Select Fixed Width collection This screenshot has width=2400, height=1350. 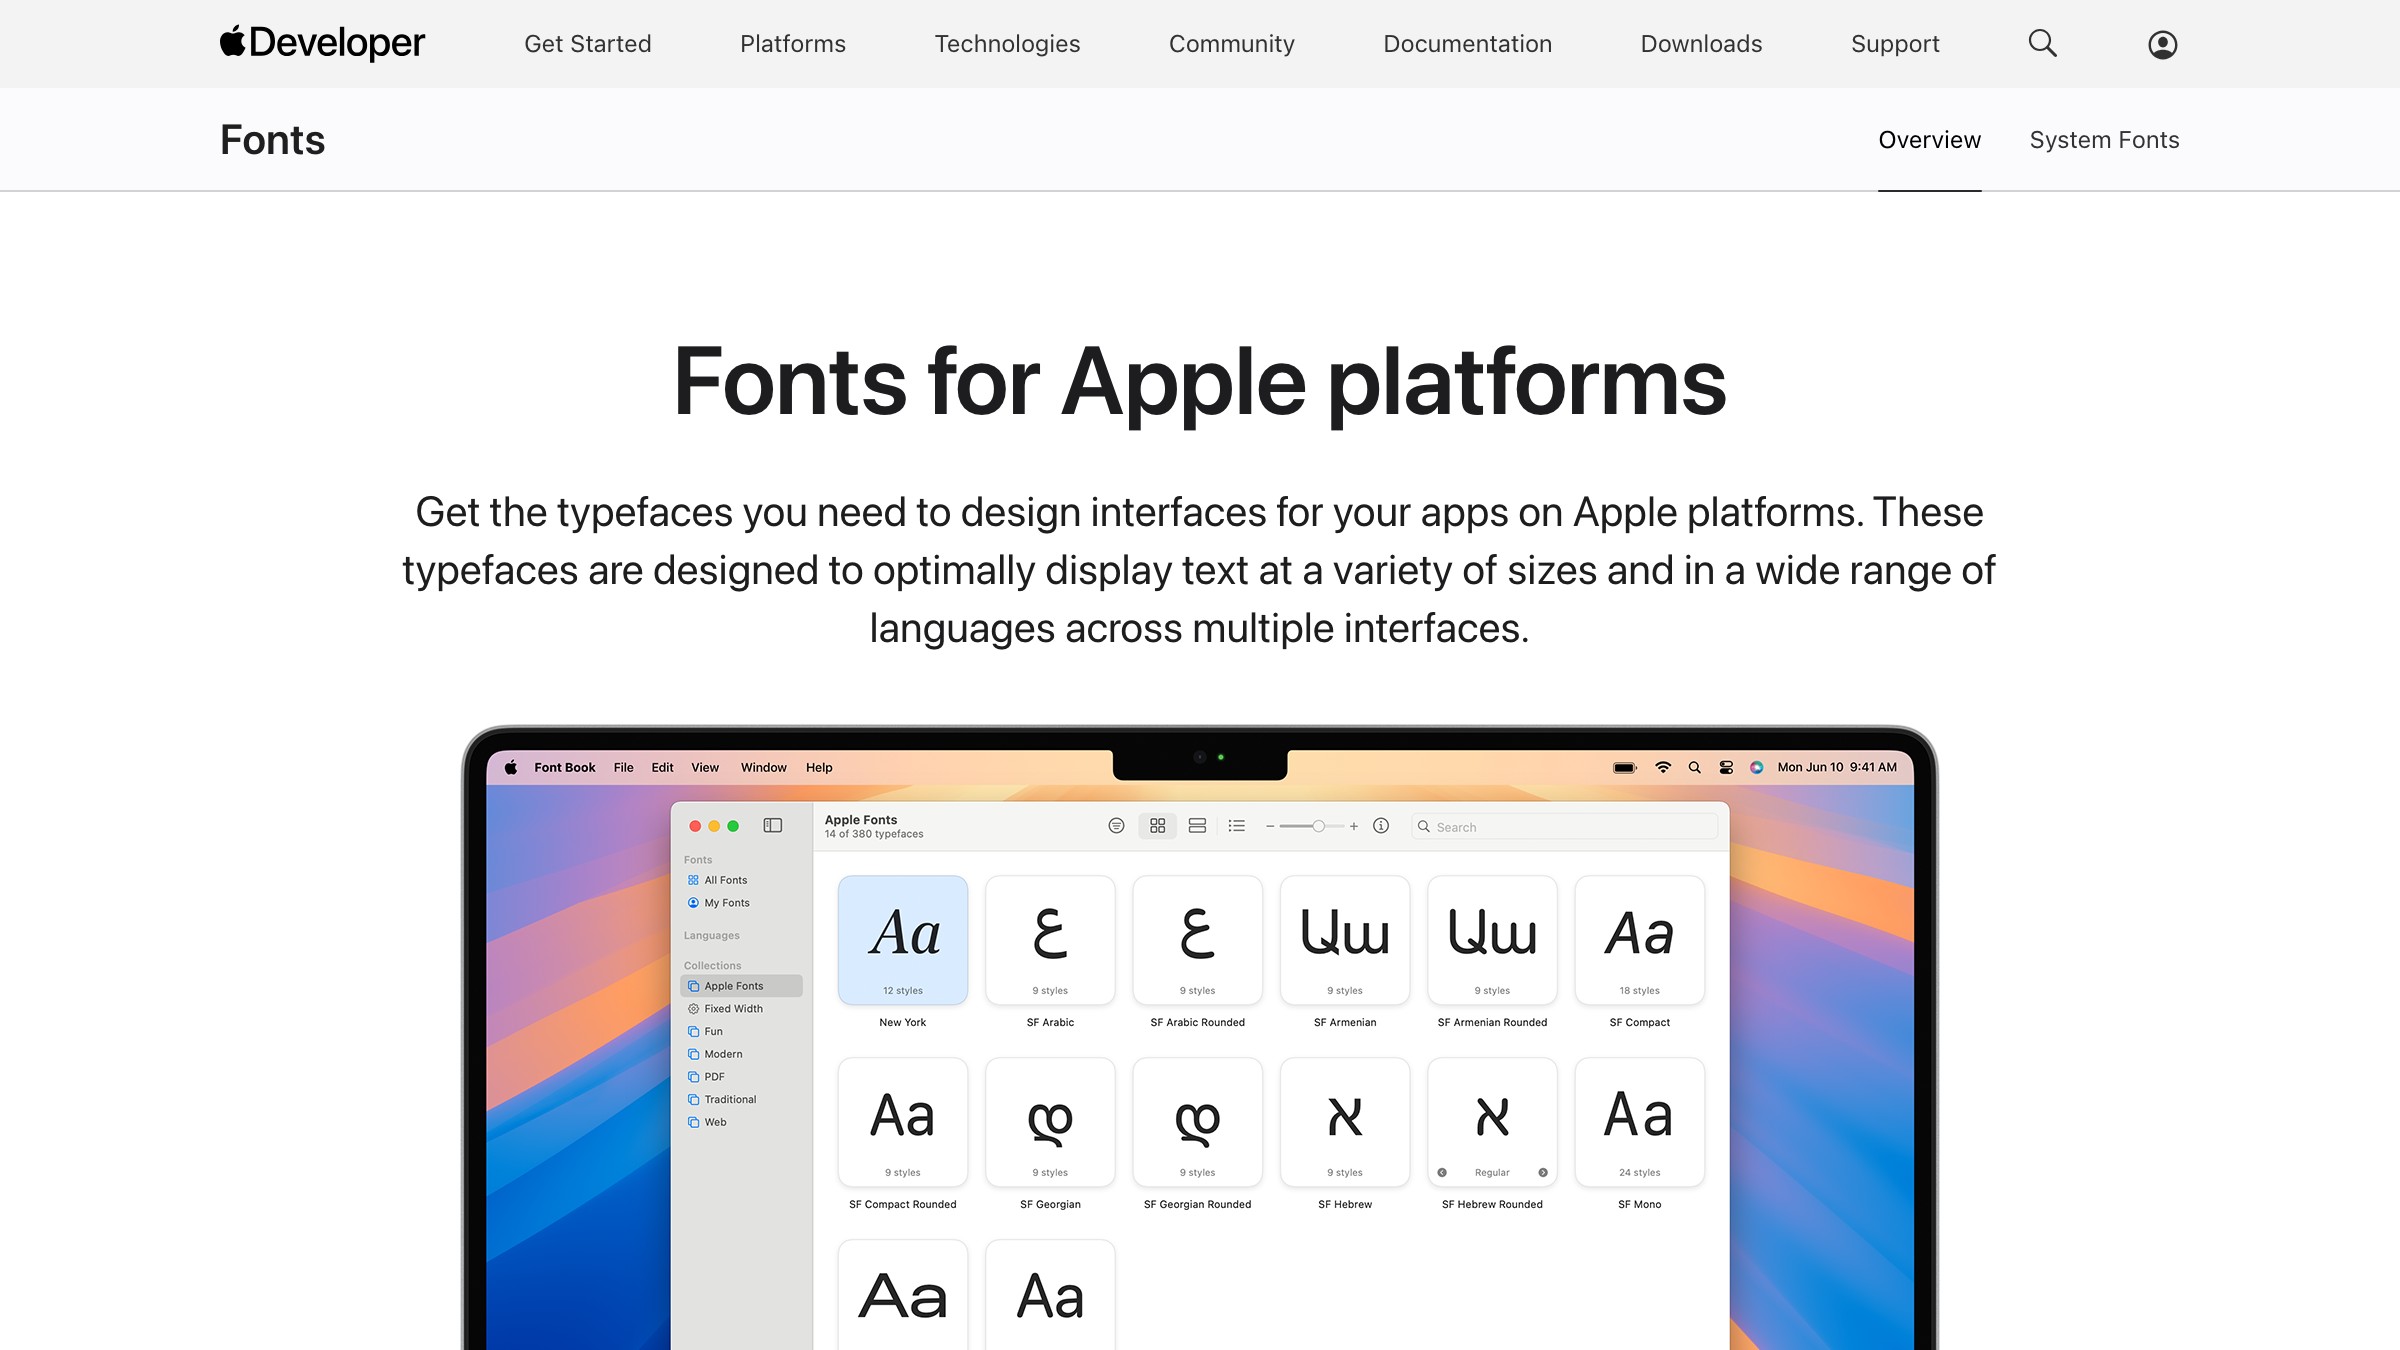coord(740,1009)
